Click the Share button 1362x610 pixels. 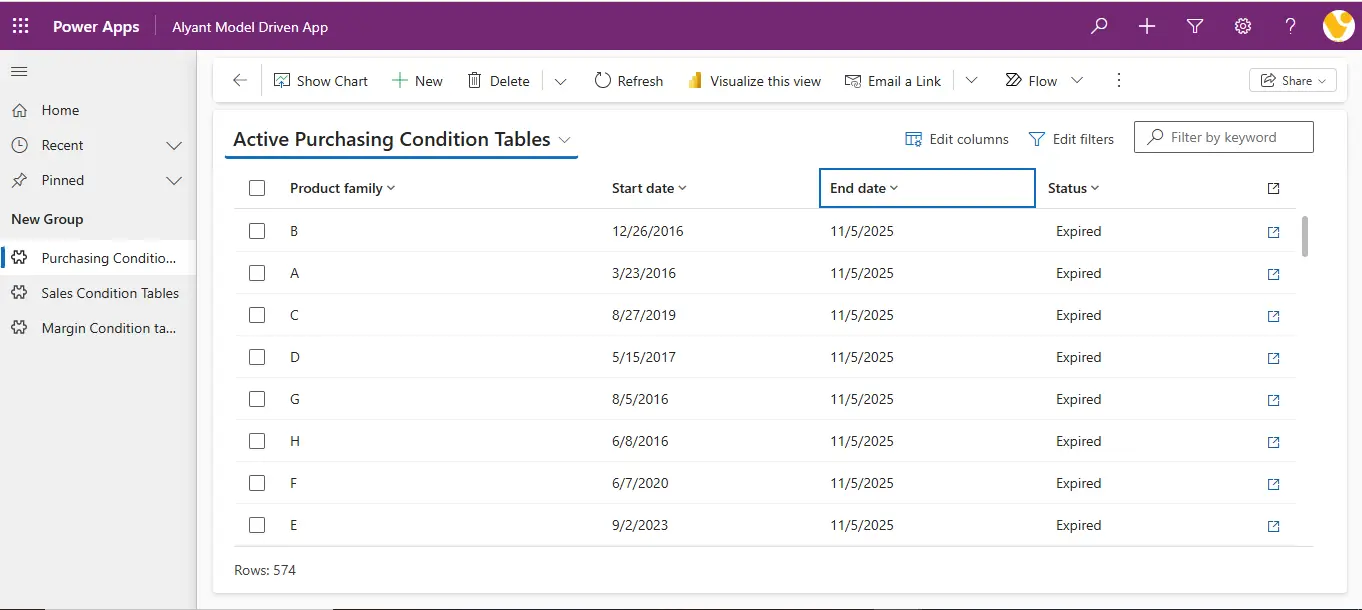pos(1292,81)
